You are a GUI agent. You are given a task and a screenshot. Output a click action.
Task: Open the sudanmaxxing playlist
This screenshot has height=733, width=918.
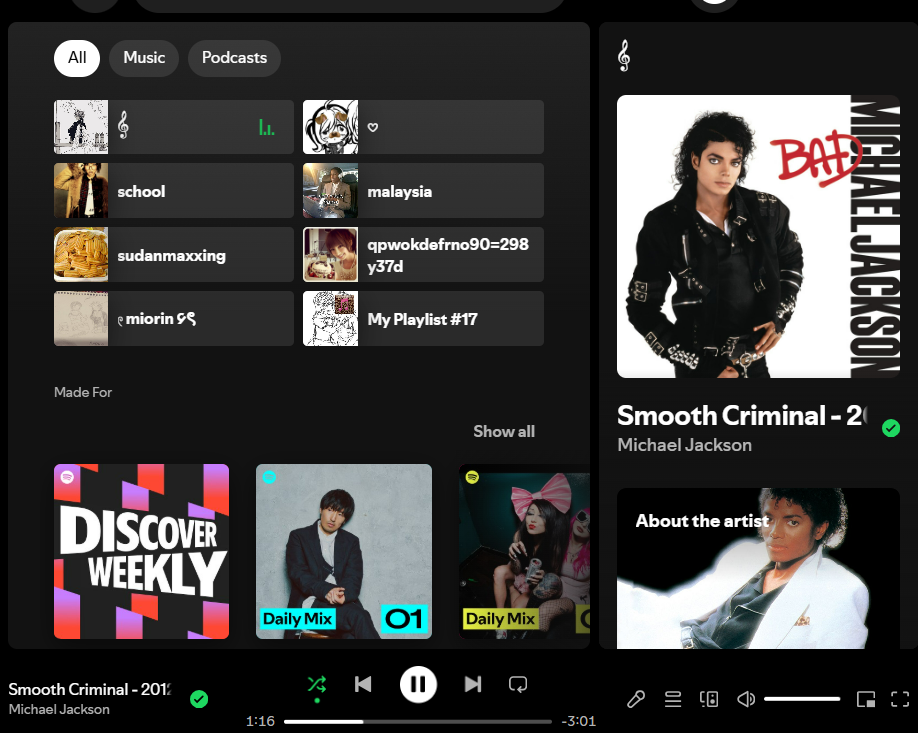[174, 255]
